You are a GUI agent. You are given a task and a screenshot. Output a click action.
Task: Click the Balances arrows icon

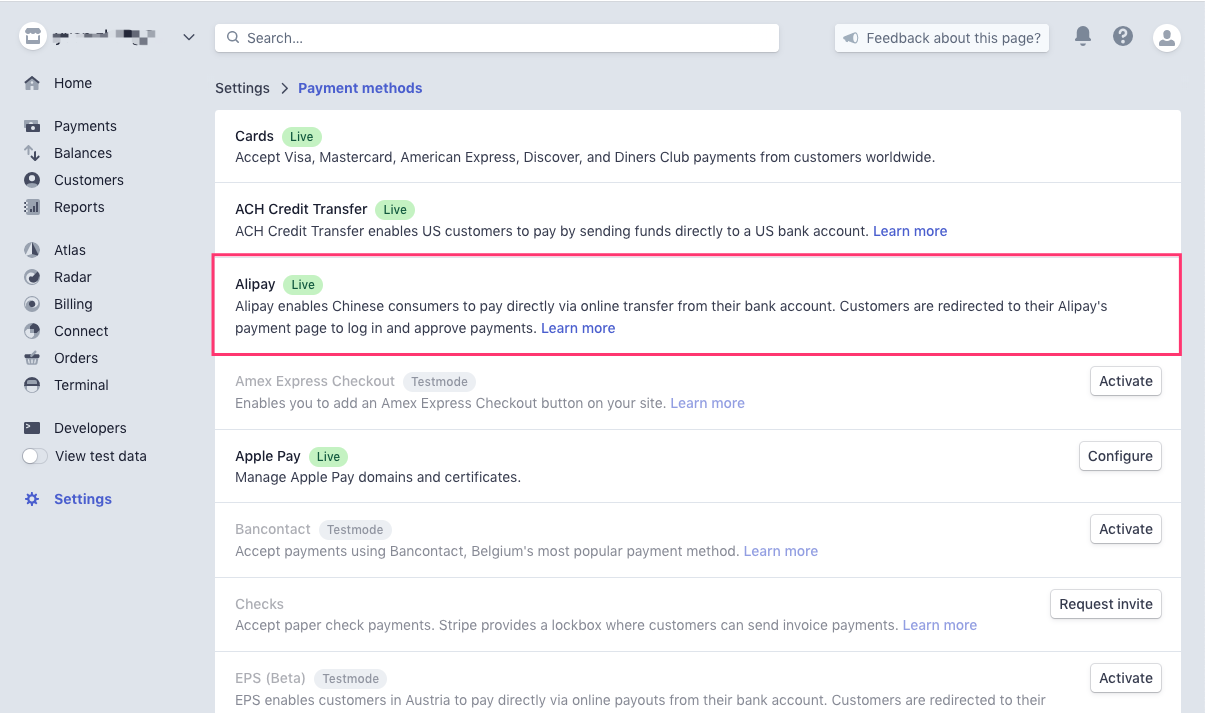[x=33, y=153]
